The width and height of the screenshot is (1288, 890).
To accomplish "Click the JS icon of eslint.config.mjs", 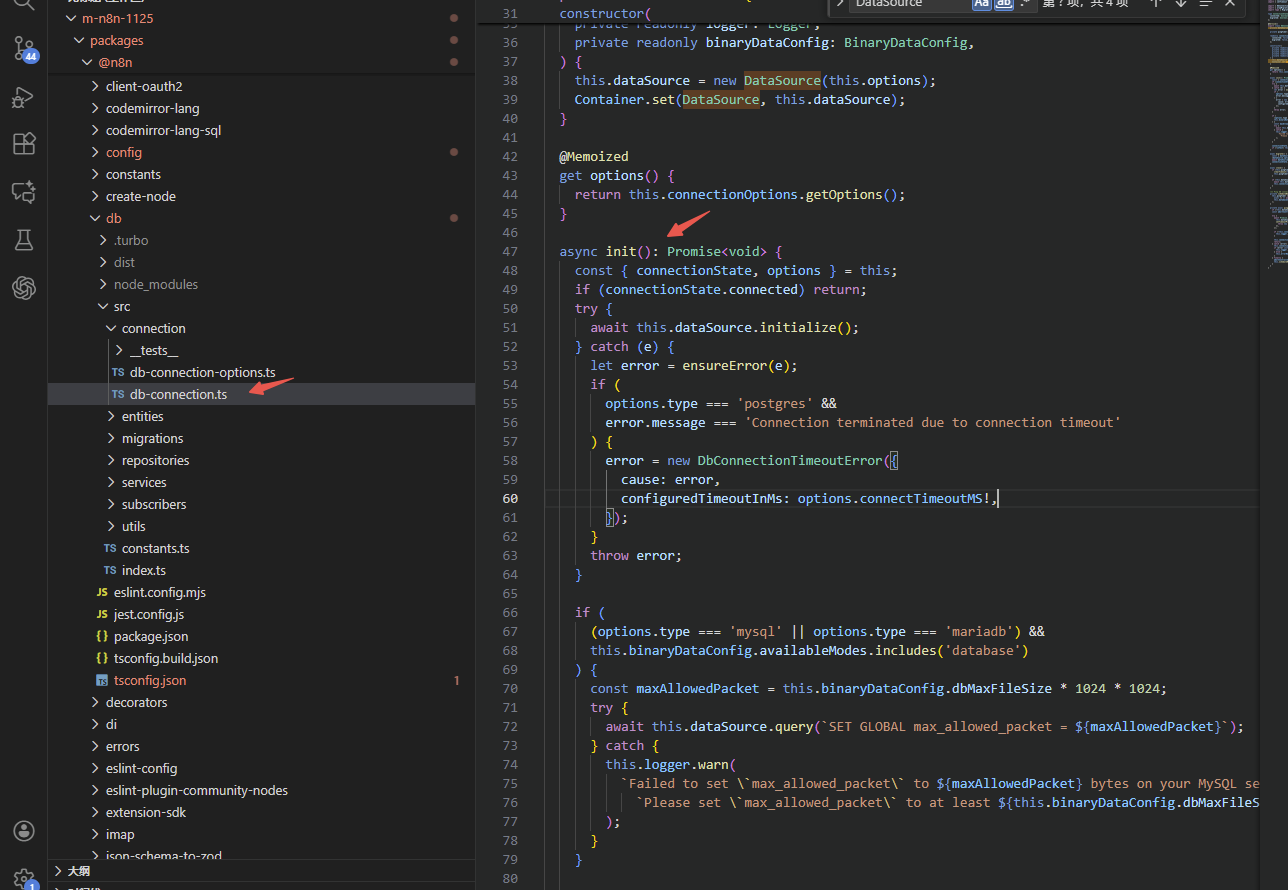I will 102,592.
